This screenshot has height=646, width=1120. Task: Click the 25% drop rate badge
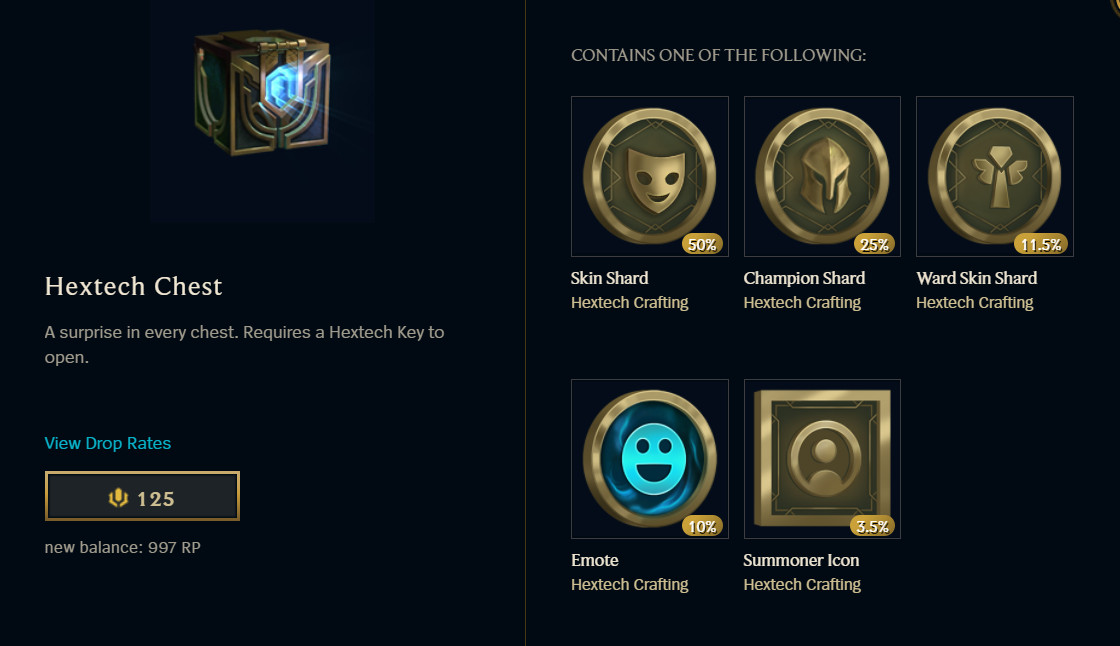point(874,244)
